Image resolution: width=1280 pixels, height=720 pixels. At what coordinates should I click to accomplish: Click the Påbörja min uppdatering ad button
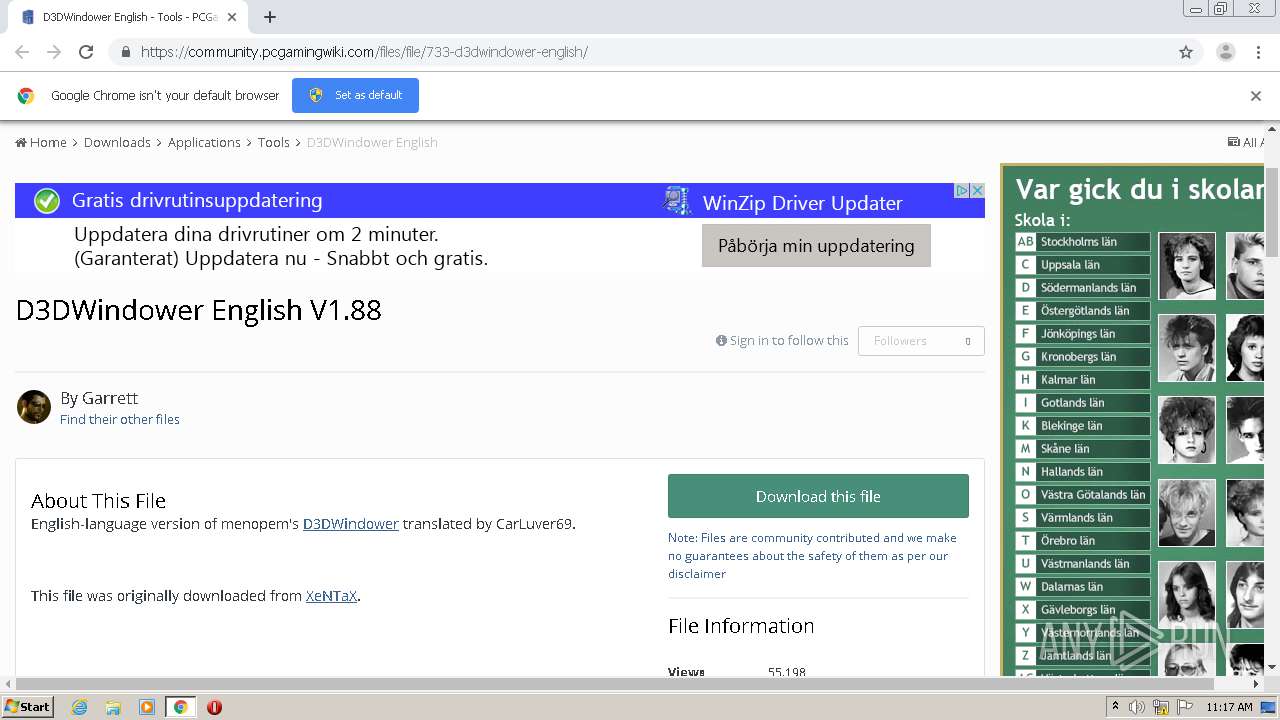pyautogui.click(x=816, y=246)
